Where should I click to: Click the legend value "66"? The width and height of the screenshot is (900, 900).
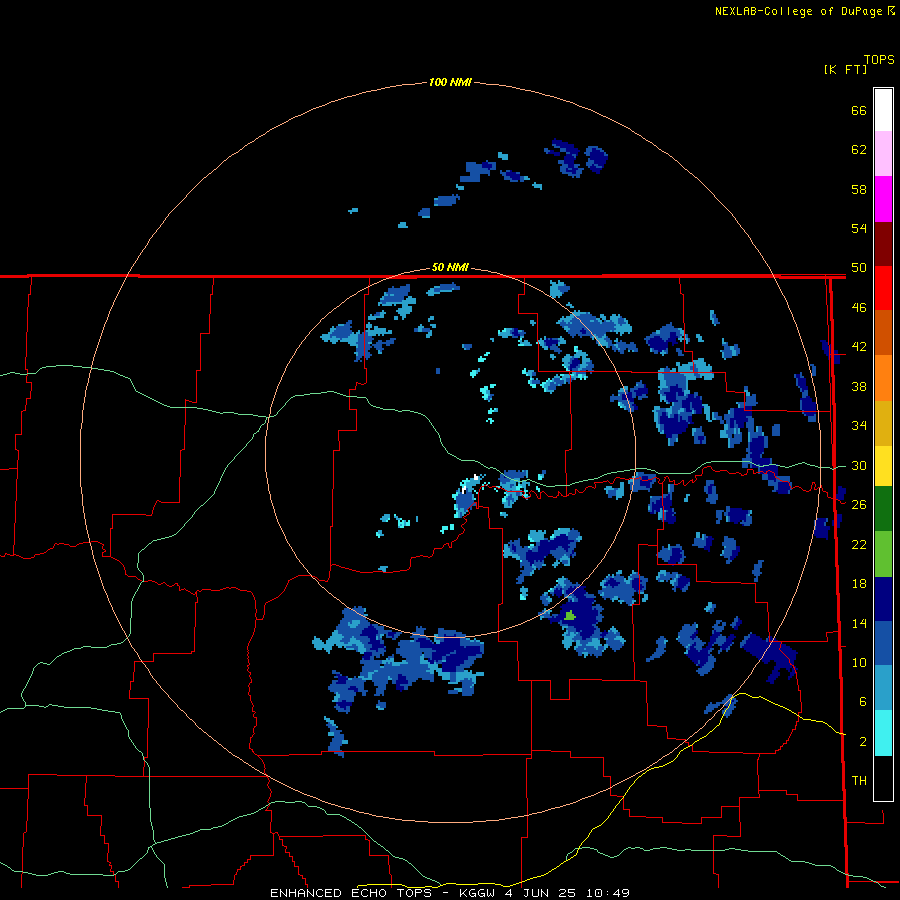(x=859, y=110)
